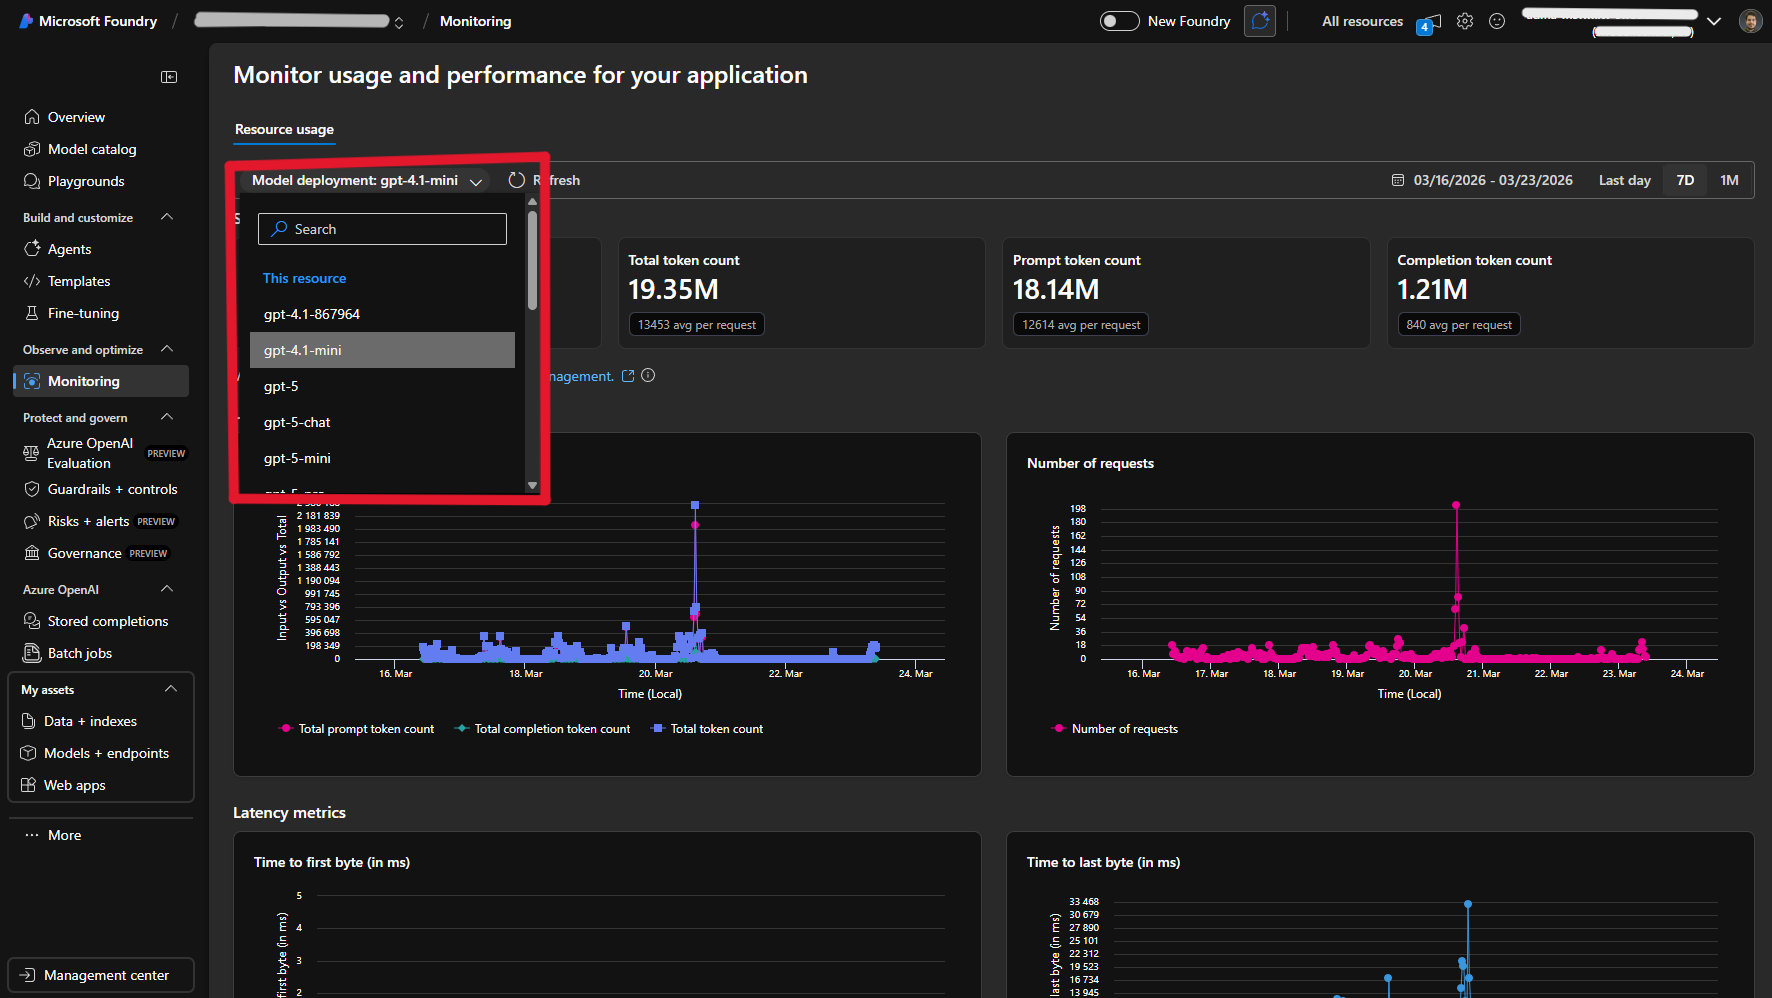Click the user profile avatar

coord(1750,21)
